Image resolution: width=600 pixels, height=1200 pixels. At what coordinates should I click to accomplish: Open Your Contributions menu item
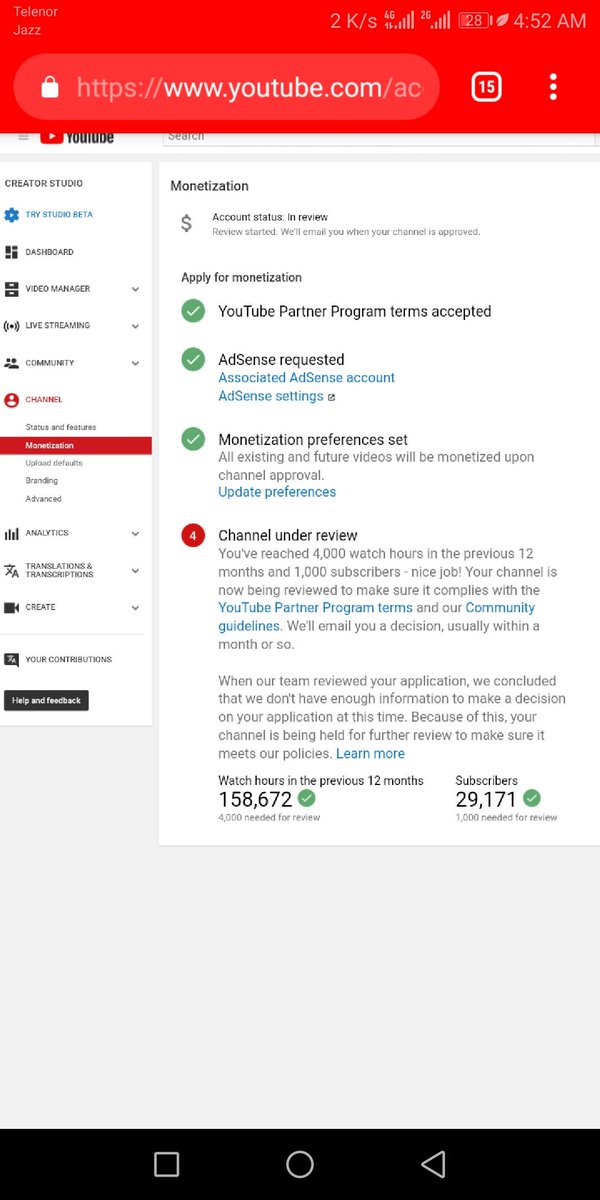tap(69, 660)
